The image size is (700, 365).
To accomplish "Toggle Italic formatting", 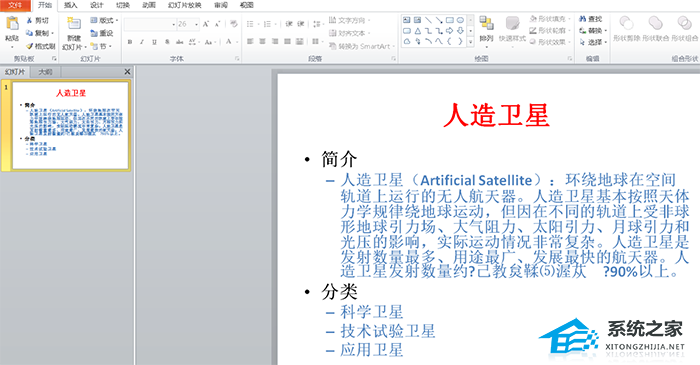I will click(x=142, y=42).
